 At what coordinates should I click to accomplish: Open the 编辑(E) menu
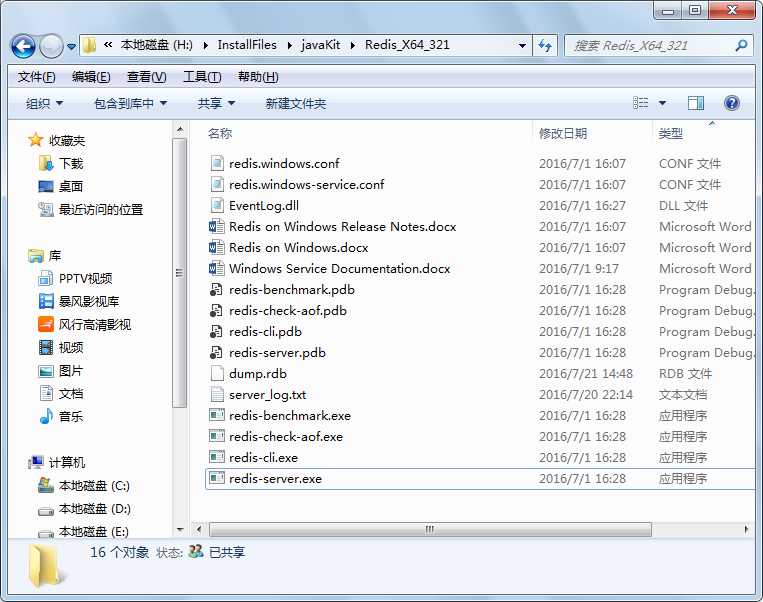coord(91,77)
